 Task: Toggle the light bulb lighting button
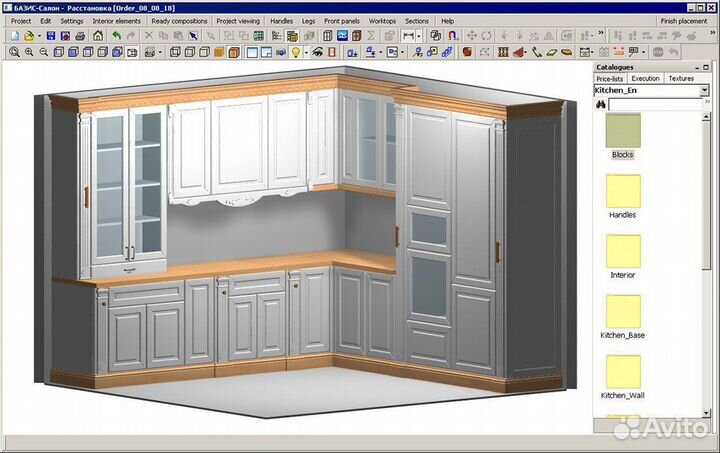[295, 52]
